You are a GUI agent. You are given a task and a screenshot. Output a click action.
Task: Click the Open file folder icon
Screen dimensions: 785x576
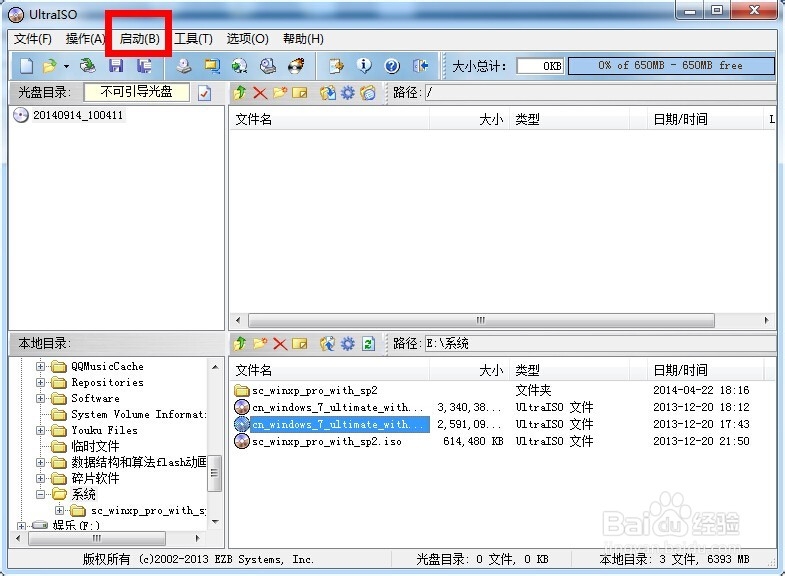50,66
